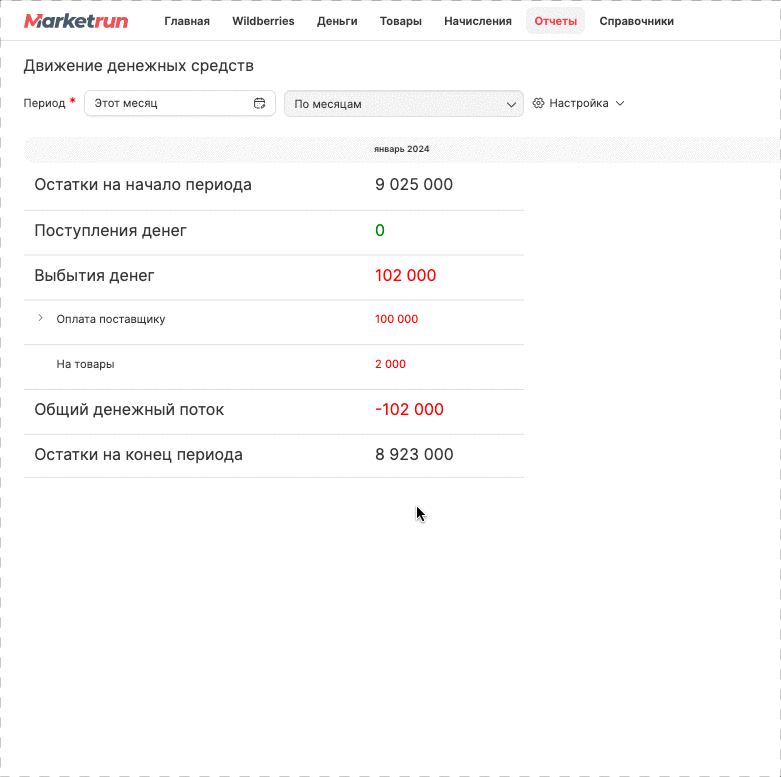Screen dimensions: 781x777
Task: Open the Главная menu item
Action: [187, 21]
